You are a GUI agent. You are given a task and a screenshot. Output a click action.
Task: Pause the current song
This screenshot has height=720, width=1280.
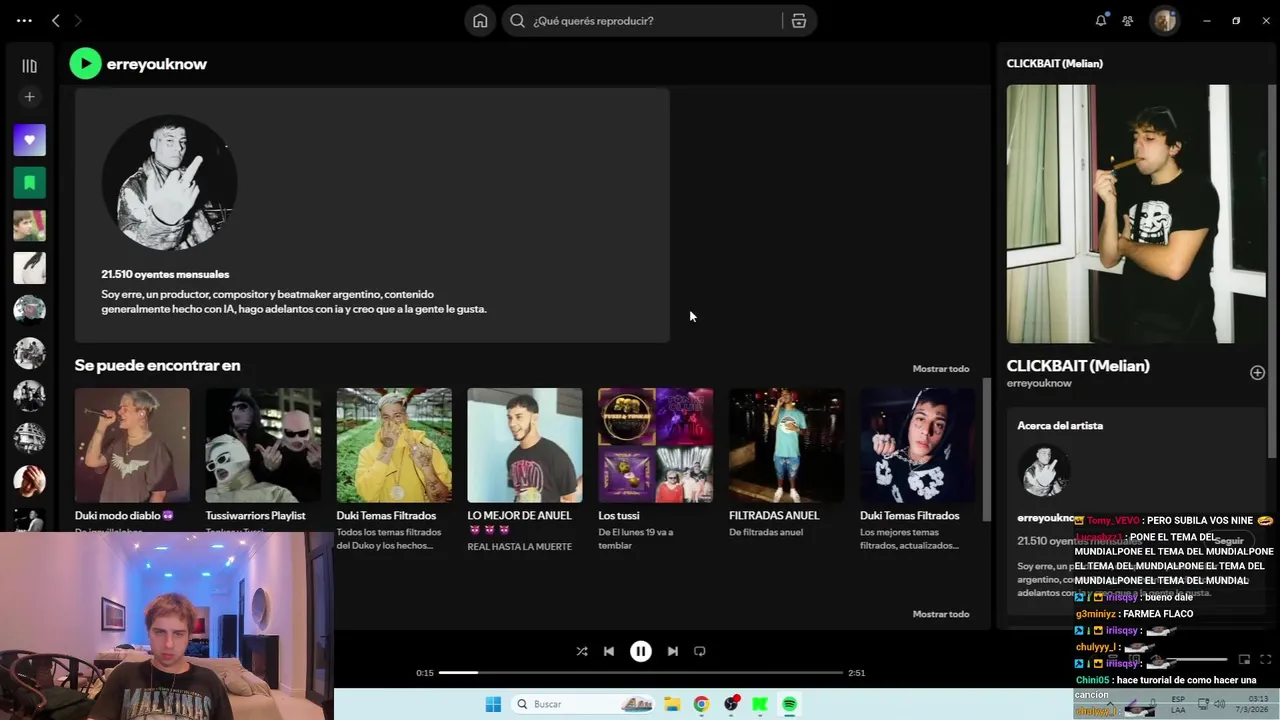(641, 651)
